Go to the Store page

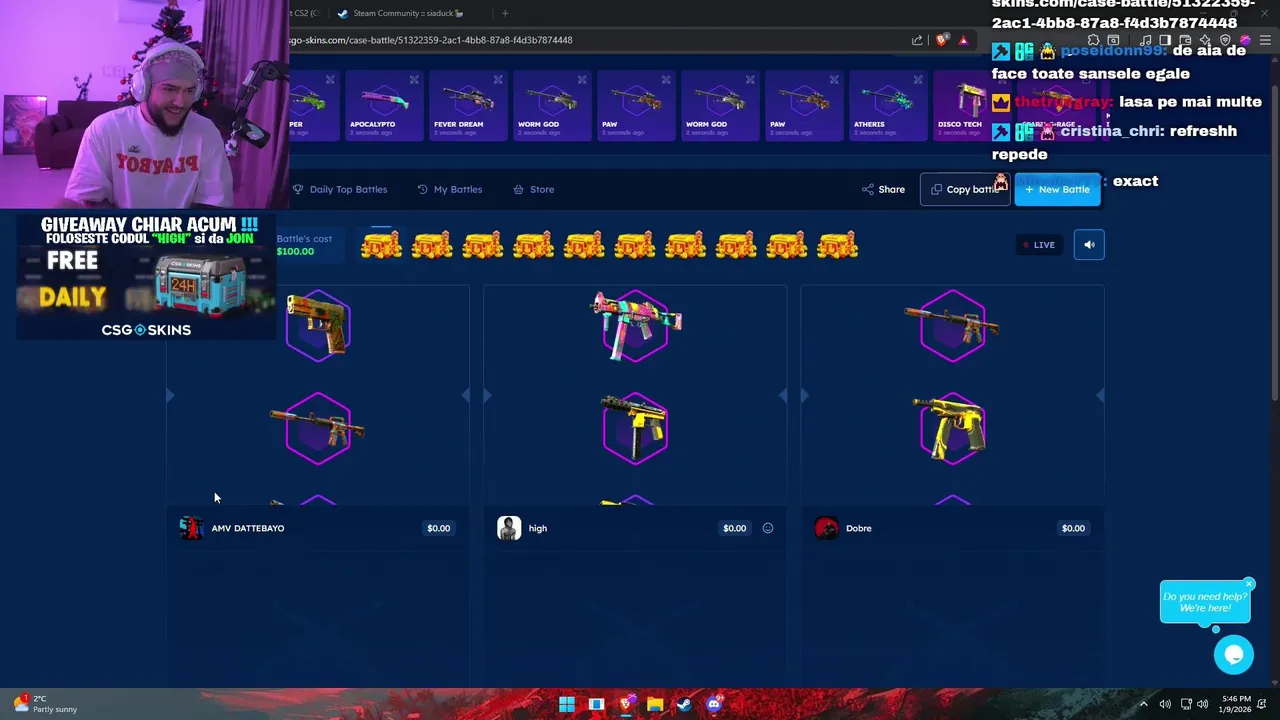(x=533, y=189)
